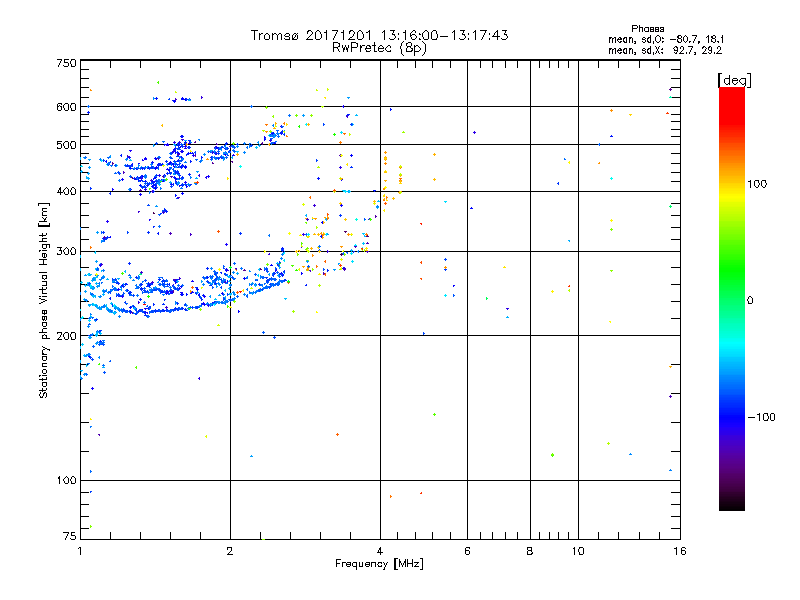800x600 pixels.
Task: Click the "[deg]" colorbar unit label
Action: pos(734,80)
